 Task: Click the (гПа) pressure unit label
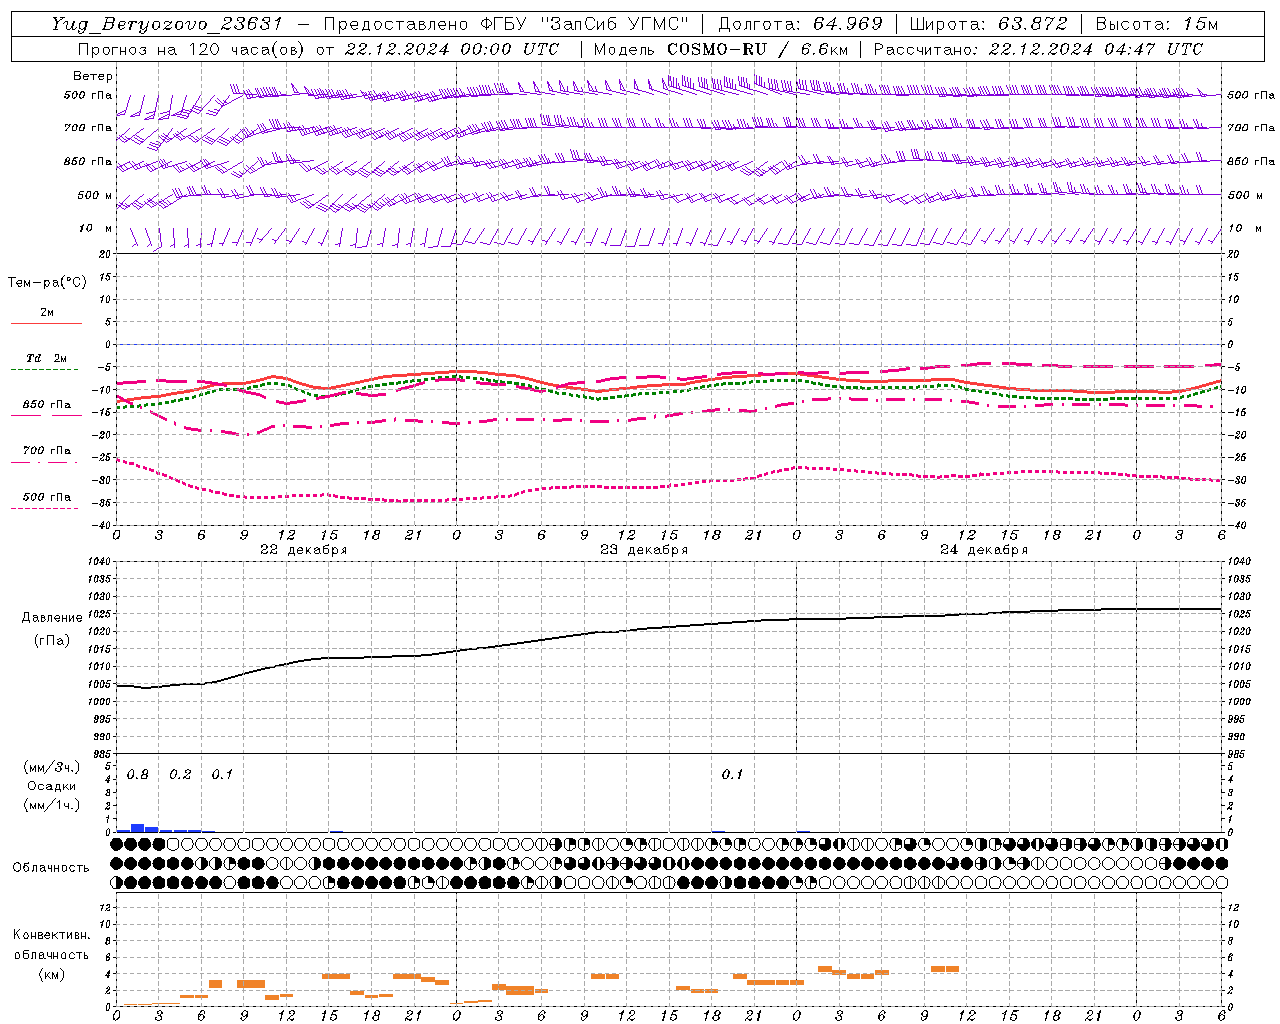pos(52,641)
